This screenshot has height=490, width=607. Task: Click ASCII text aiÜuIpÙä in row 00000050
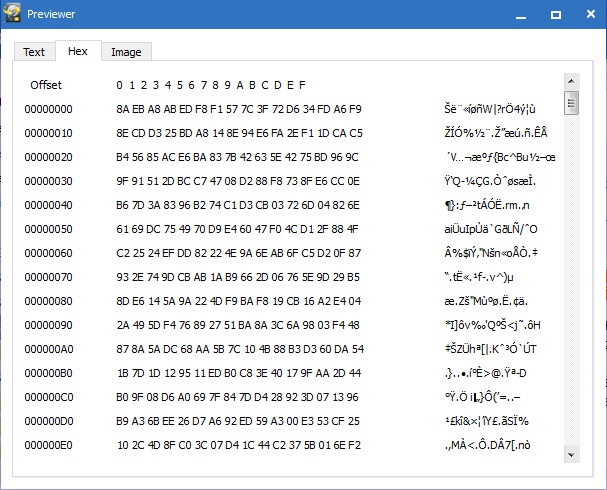click(x=491, y=229)
